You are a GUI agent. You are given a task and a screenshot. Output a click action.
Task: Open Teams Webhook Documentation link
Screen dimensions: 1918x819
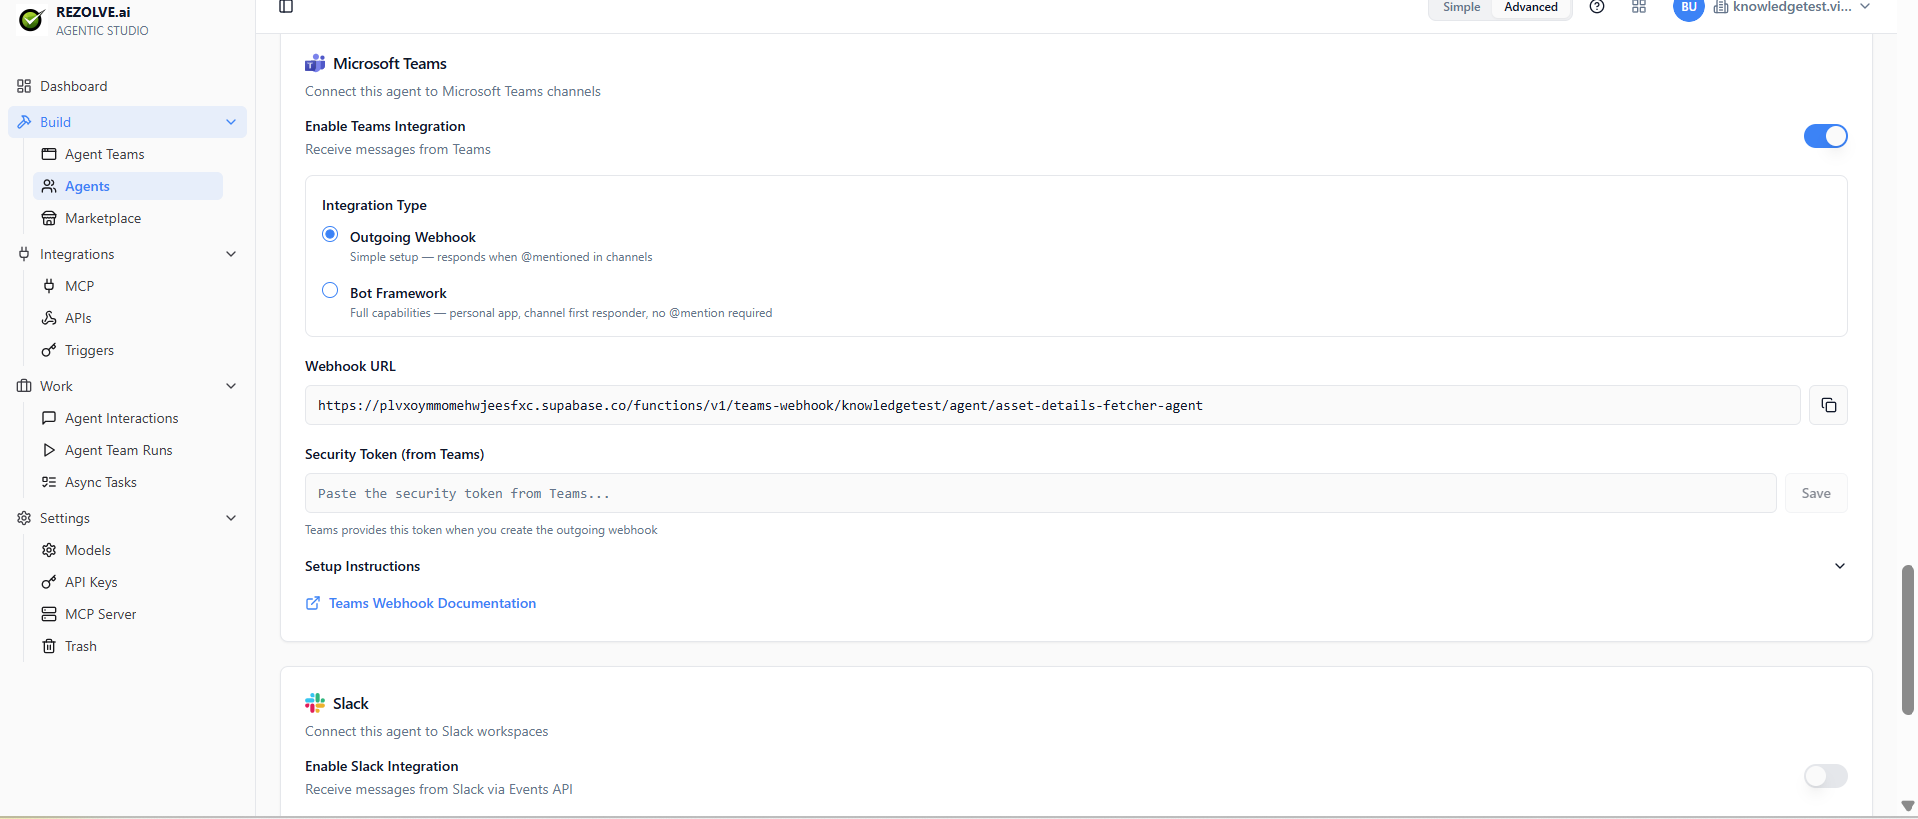pos(432,603)
